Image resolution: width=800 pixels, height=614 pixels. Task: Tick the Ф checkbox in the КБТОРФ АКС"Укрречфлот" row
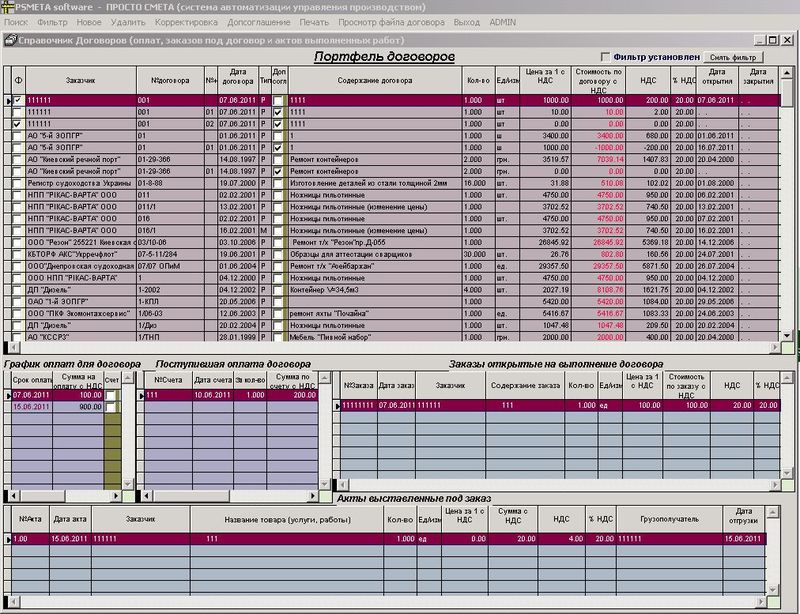pos(17,254)
